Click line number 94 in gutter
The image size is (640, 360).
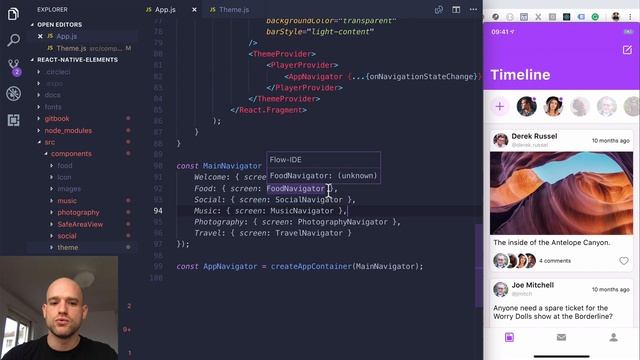tap(158, 211)
